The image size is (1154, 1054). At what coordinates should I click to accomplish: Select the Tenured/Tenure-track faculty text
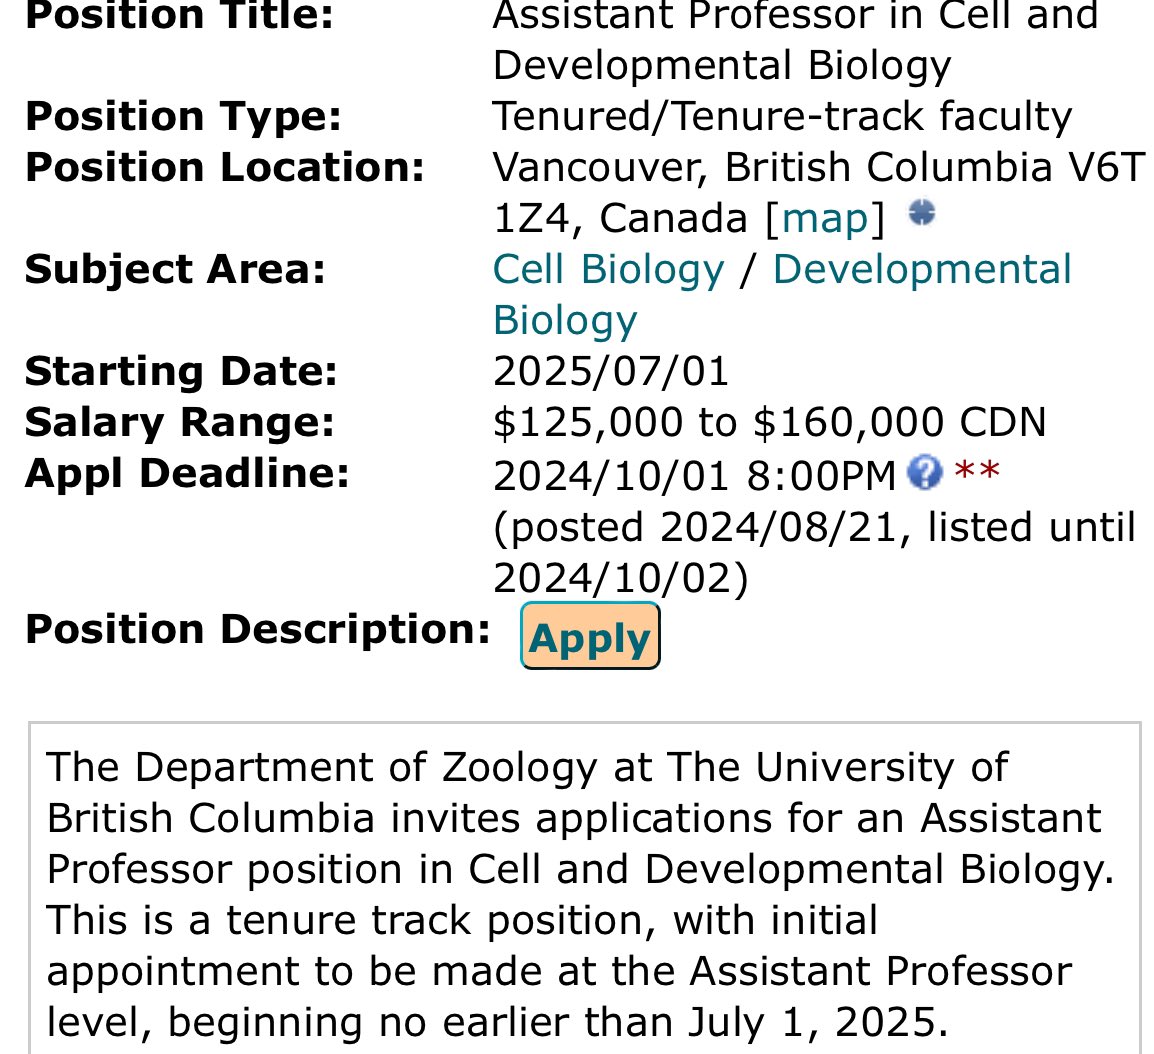coord(782,117)
